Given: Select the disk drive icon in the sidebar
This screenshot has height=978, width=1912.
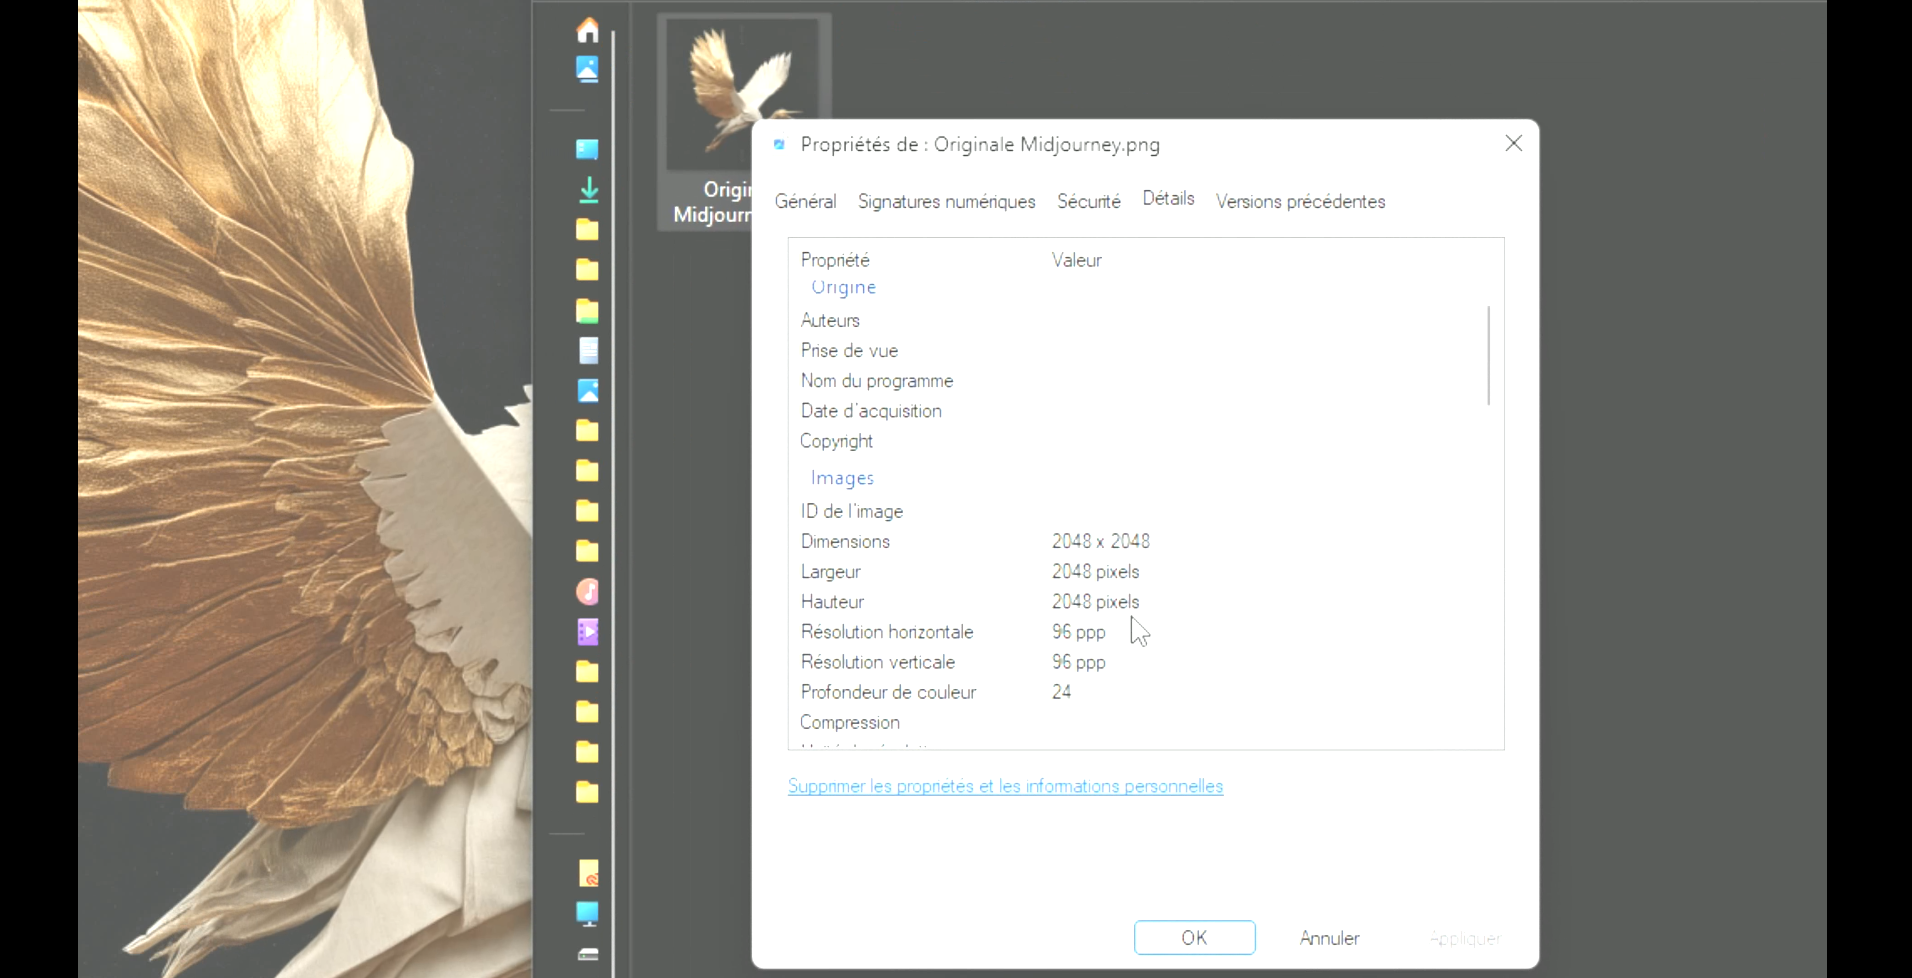Looking at the screenshot, I should click(x=588, y=954).
